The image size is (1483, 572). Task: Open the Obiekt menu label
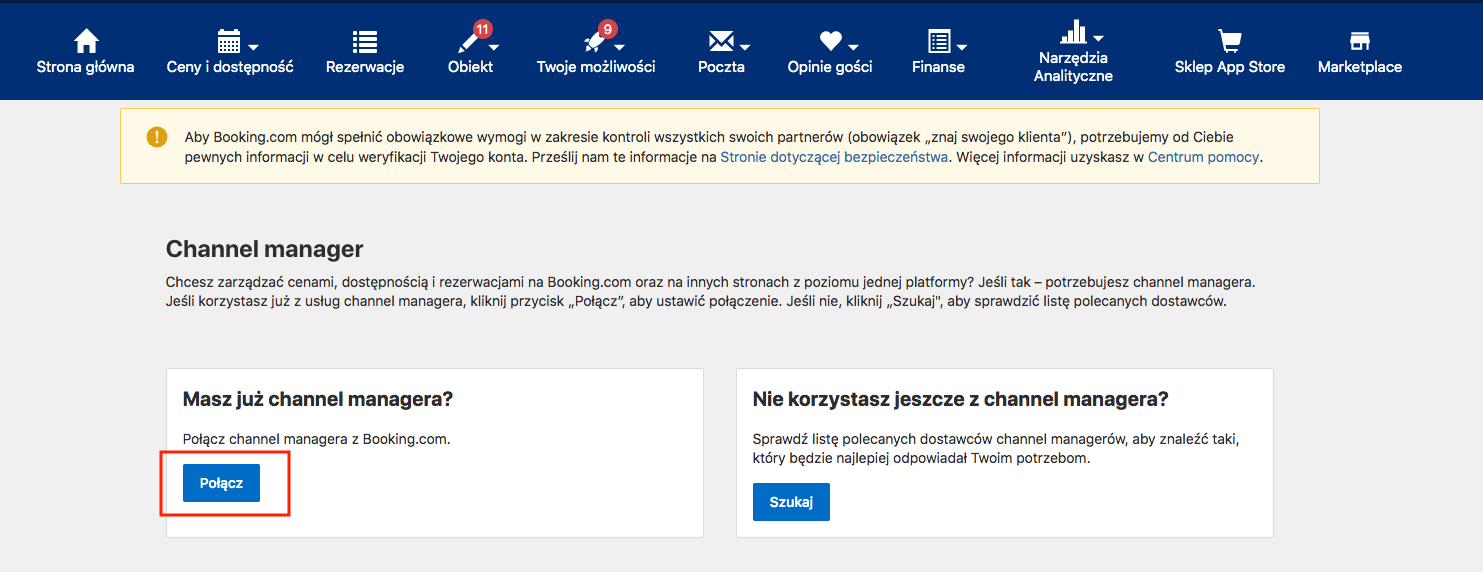tap(471, 67)
